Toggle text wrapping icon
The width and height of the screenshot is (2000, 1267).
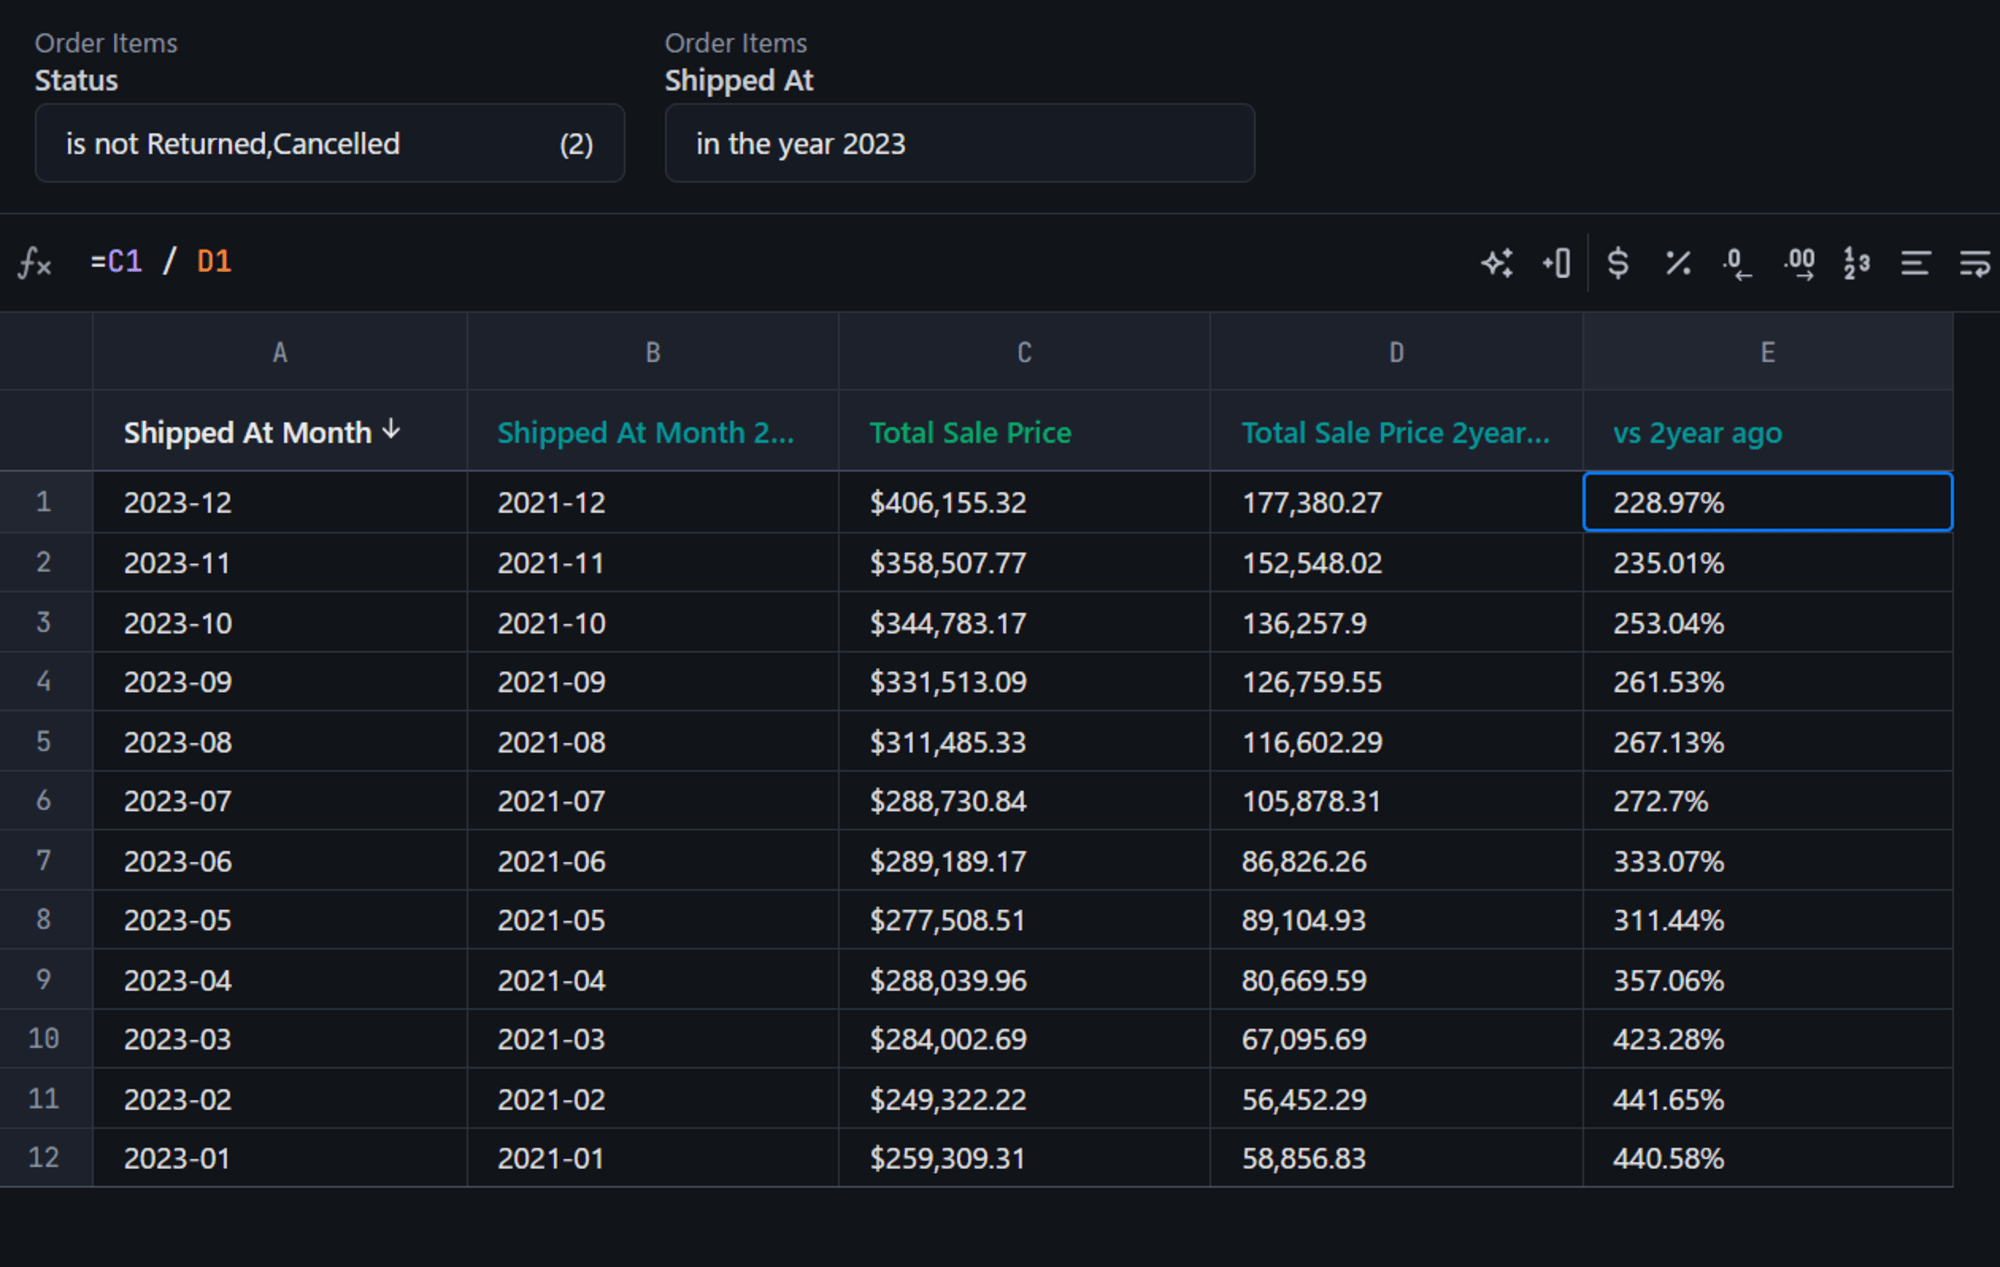pyautogui.click(x=1975, y=263)
